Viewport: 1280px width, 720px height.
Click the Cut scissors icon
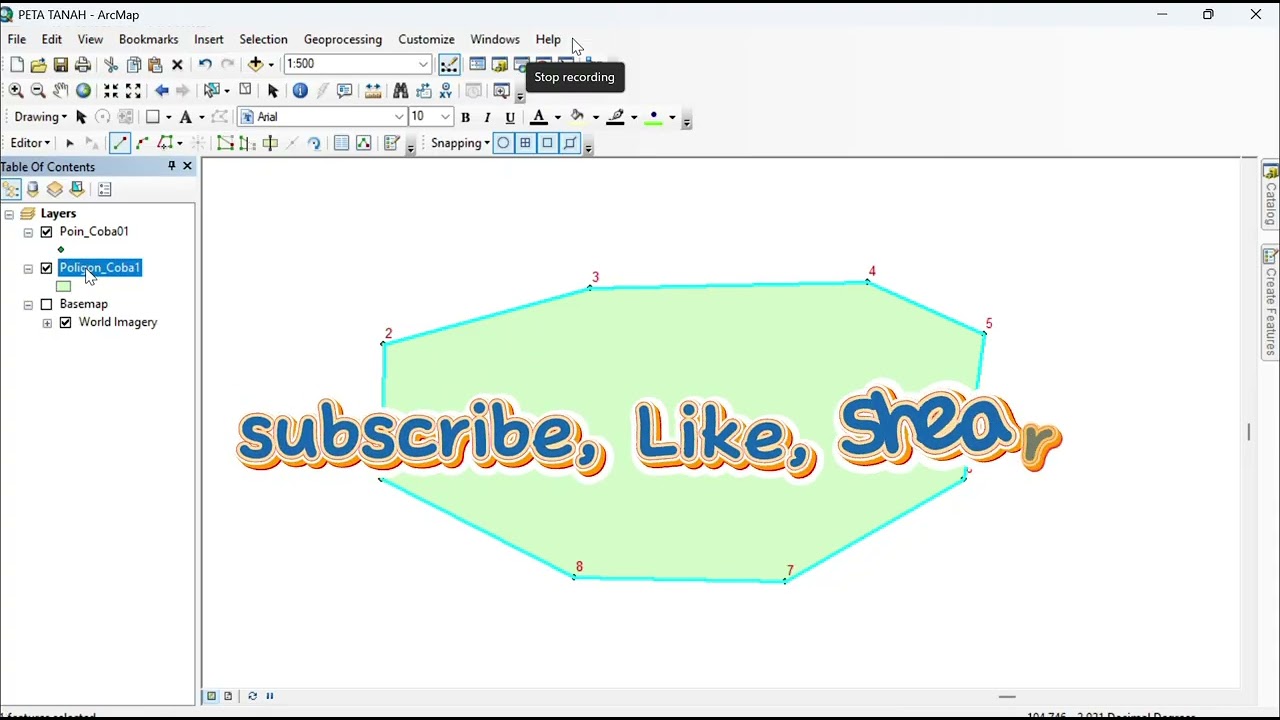pyautogui.click(x=111, y=65)
